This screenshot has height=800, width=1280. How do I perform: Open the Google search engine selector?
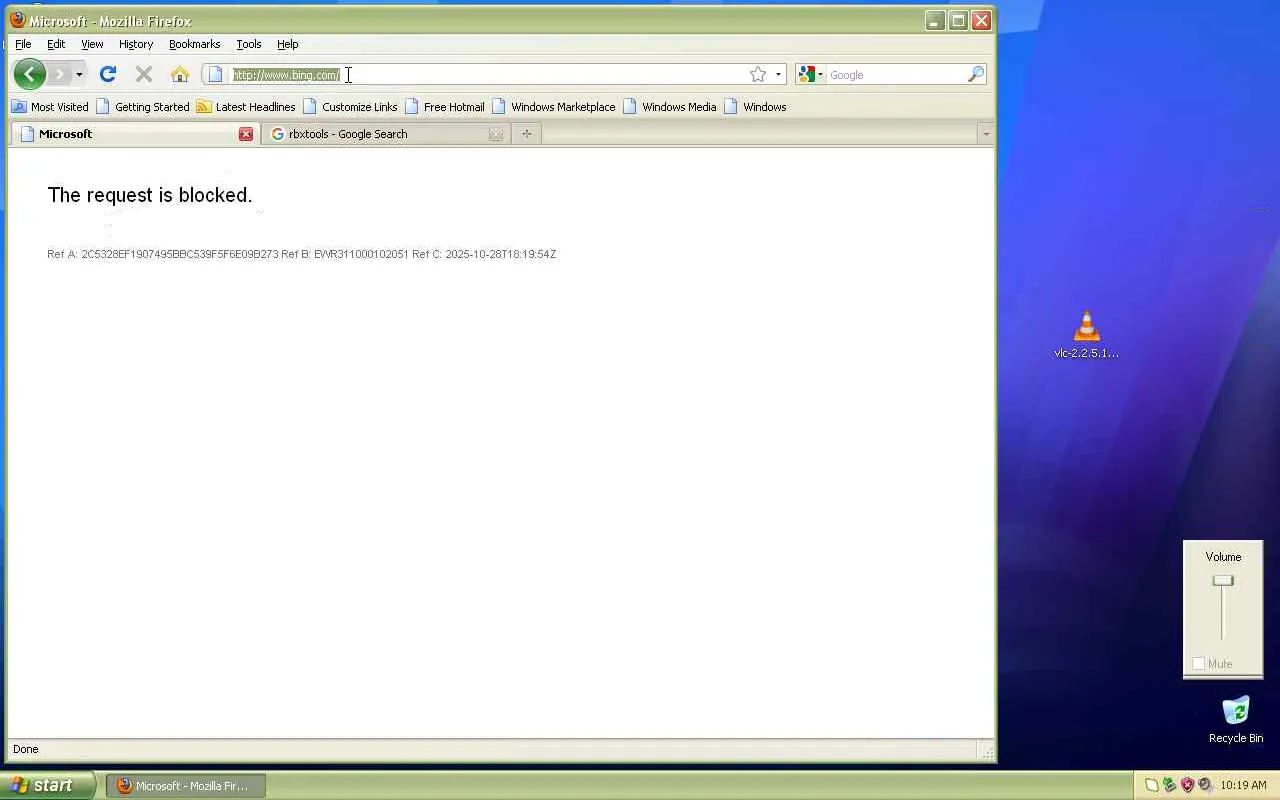[x=810, y=74]
